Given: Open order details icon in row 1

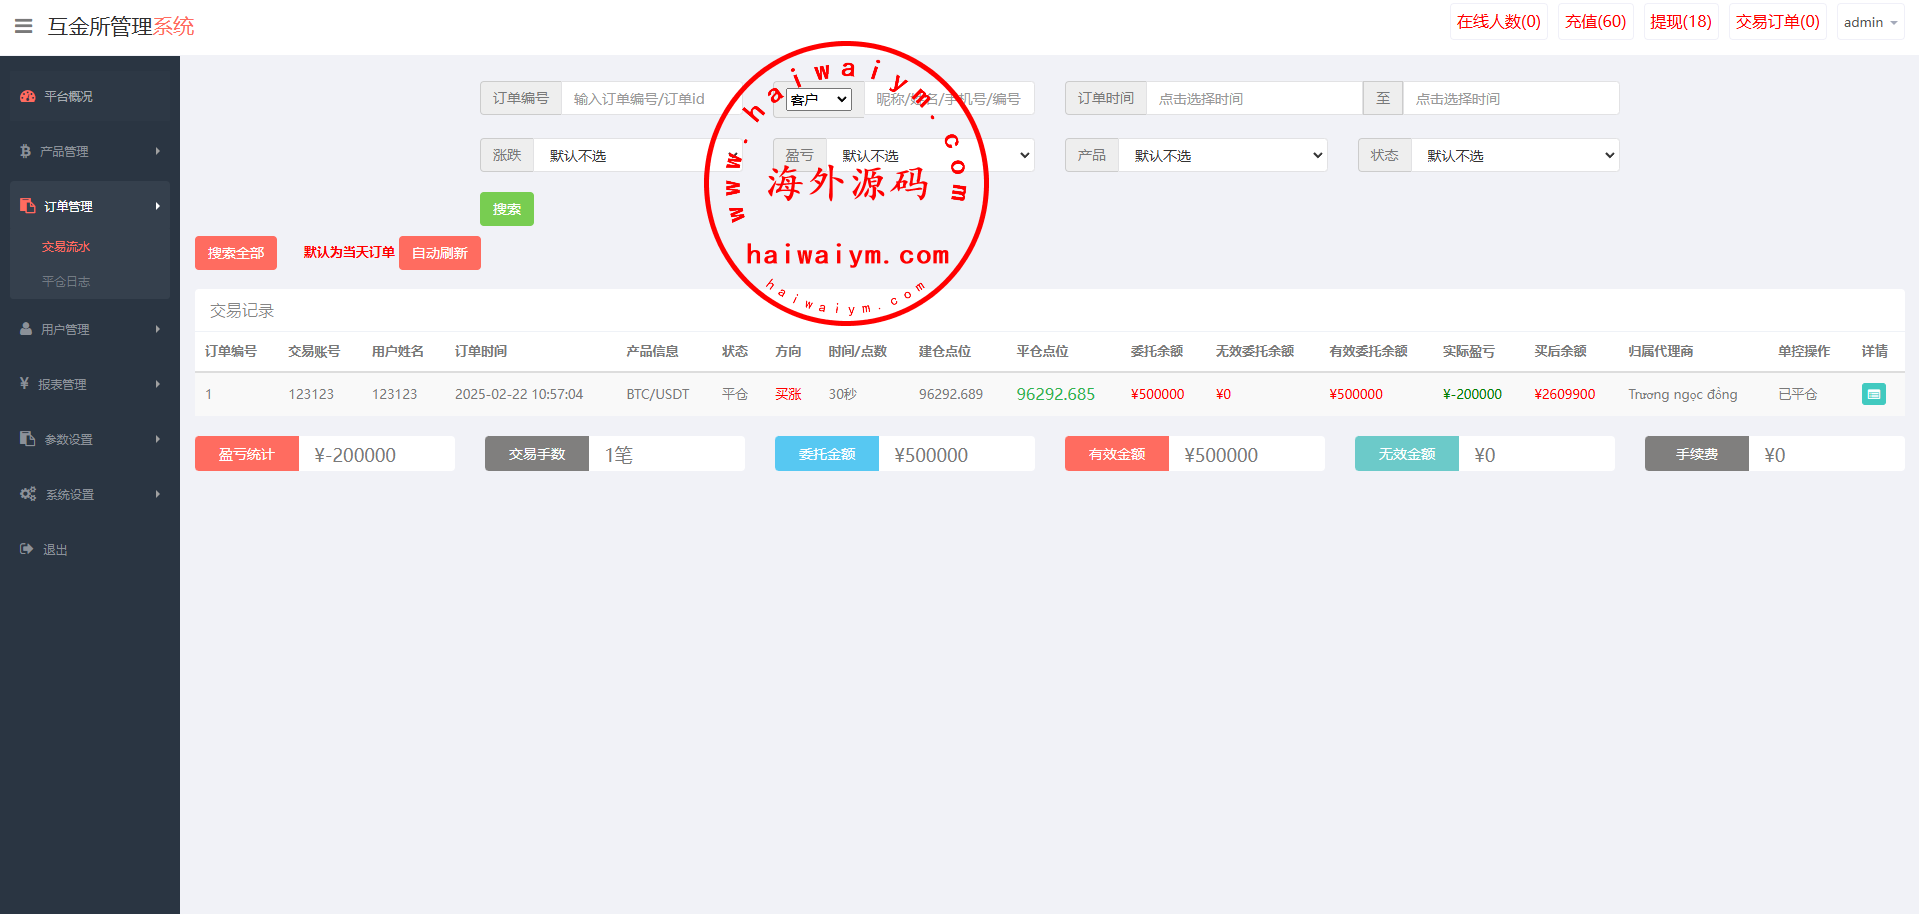Looking at the screenshot, I should (1873, 394).
